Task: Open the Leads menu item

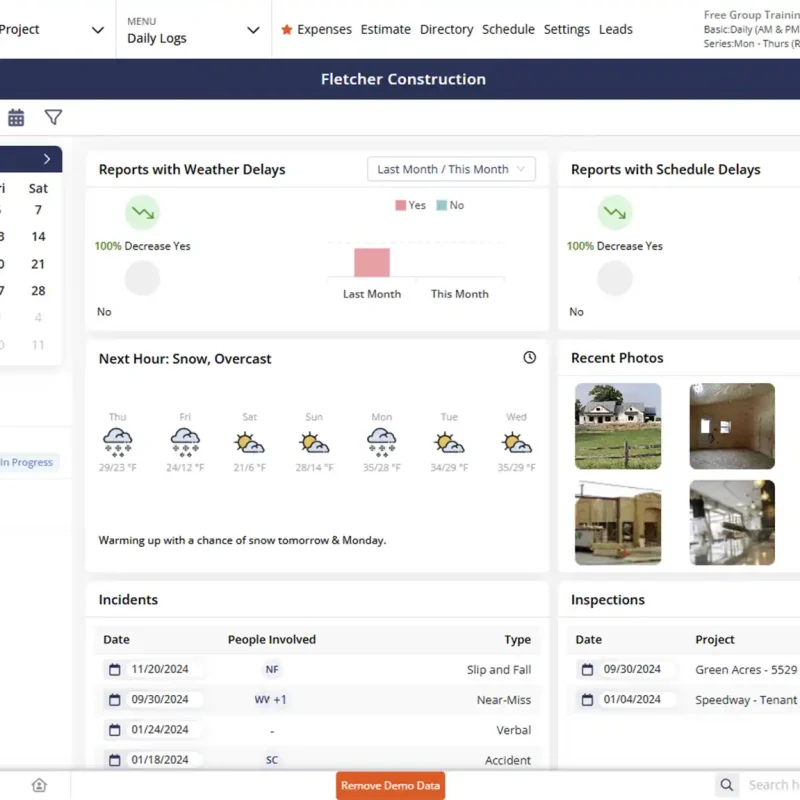Action: coord(615,30)
